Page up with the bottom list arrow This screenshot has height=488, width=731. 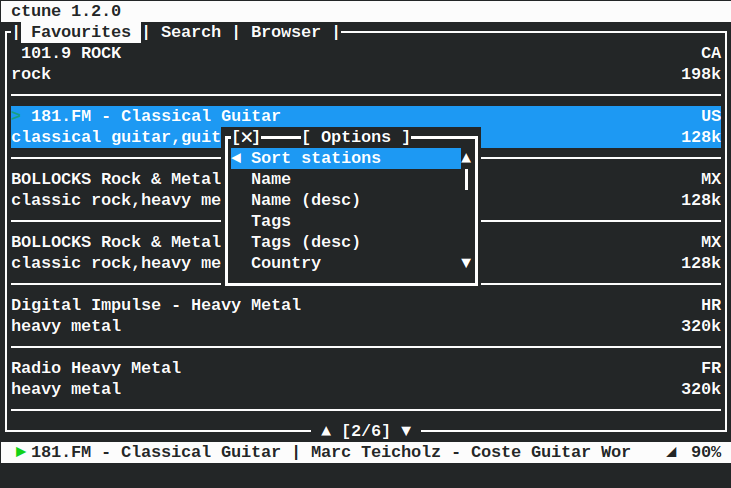326,431
